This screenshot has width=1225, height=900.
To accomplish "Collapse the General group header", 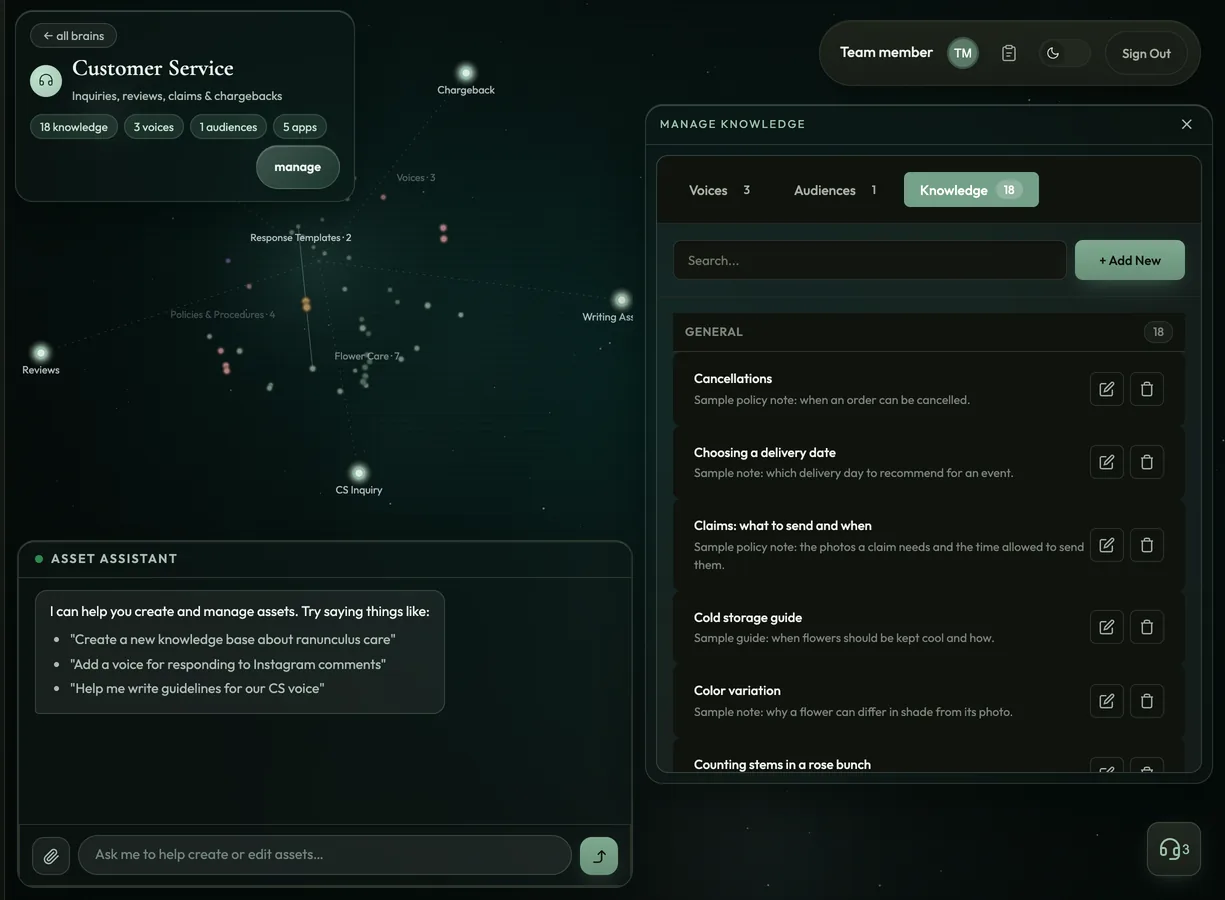I will (929, 332).
